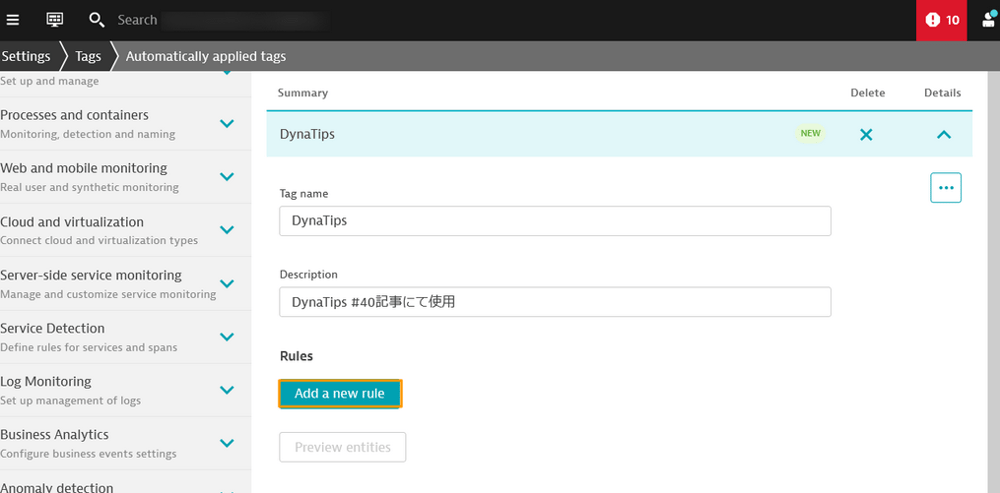Select Automatically applied tags breadcrumb
1000x493 pixels.
point(205,56)
